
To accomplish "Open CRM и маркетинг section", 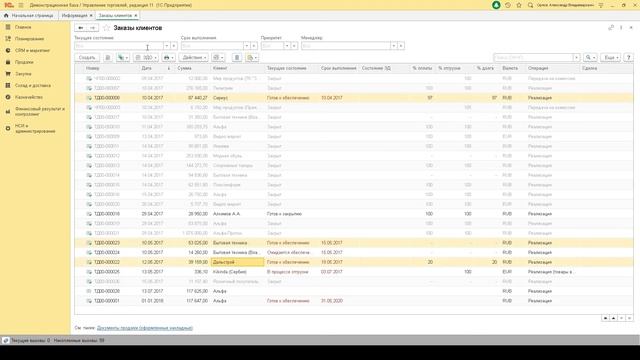I will (x=32, y=50).
